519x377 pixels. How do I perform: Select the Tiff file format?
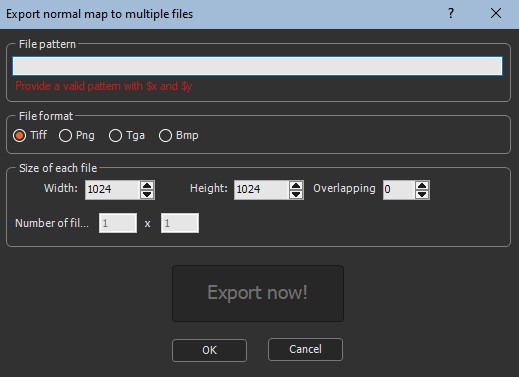click(x=30, y=135)
